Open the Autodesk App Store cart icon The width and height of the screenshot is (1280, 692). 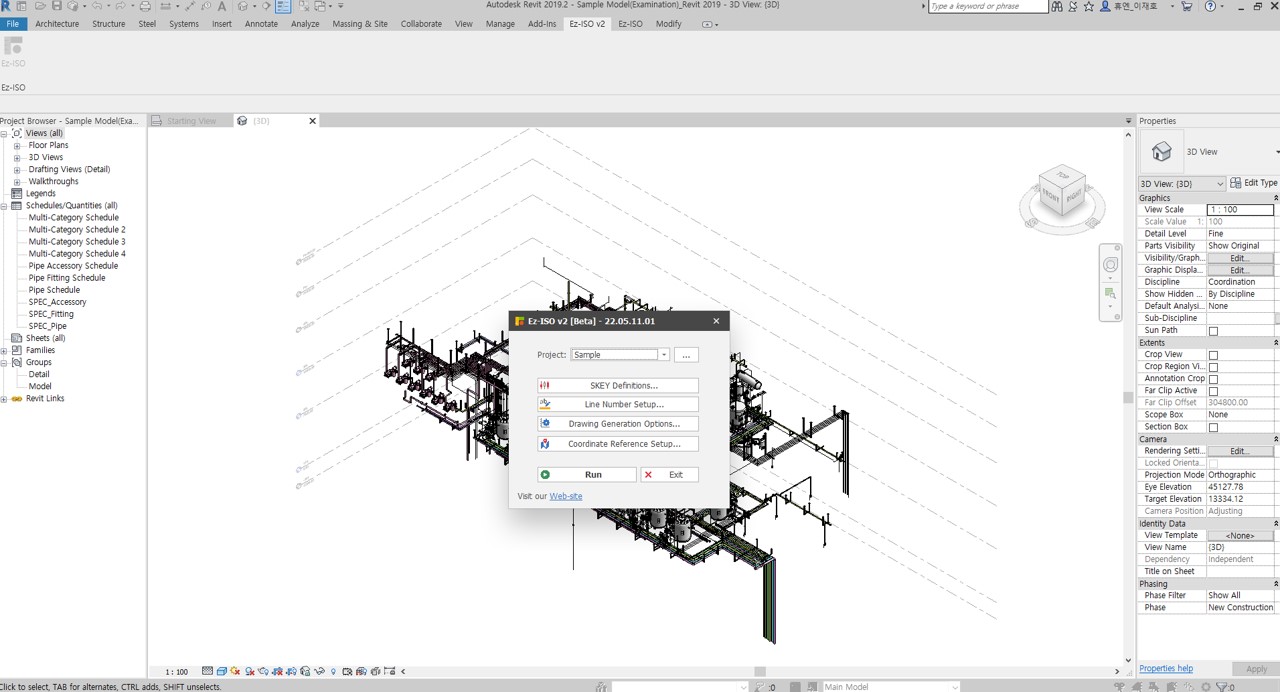(1186, 6)
